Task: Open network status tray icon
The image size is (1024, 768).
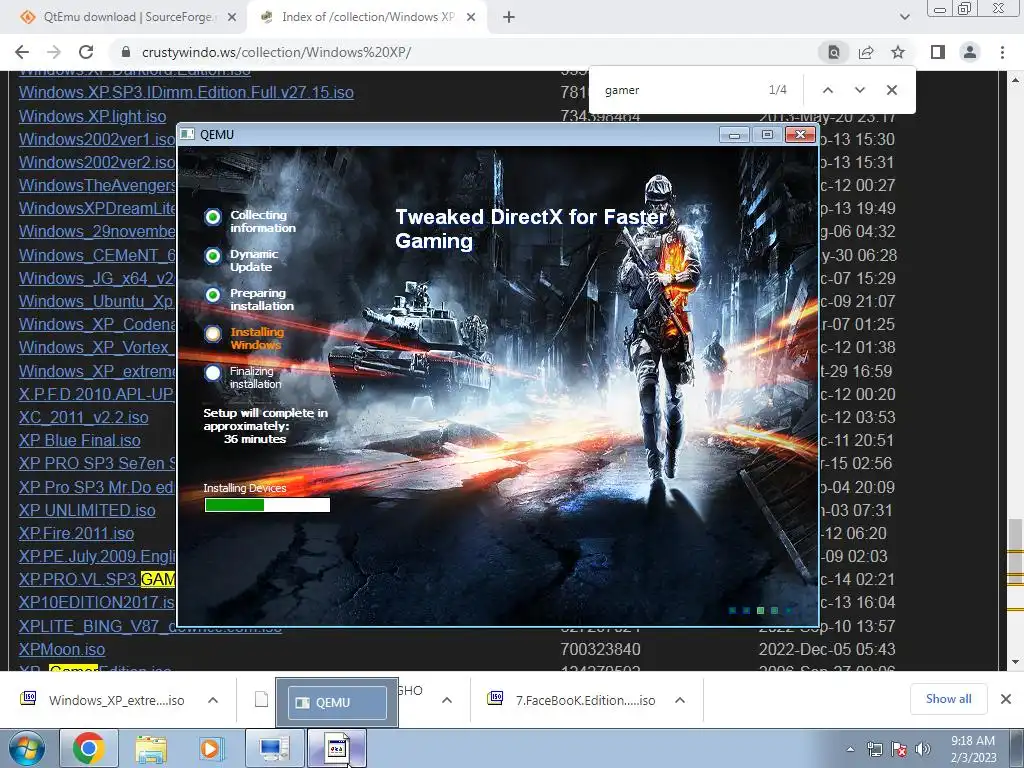Action: [x=874, y=749]
